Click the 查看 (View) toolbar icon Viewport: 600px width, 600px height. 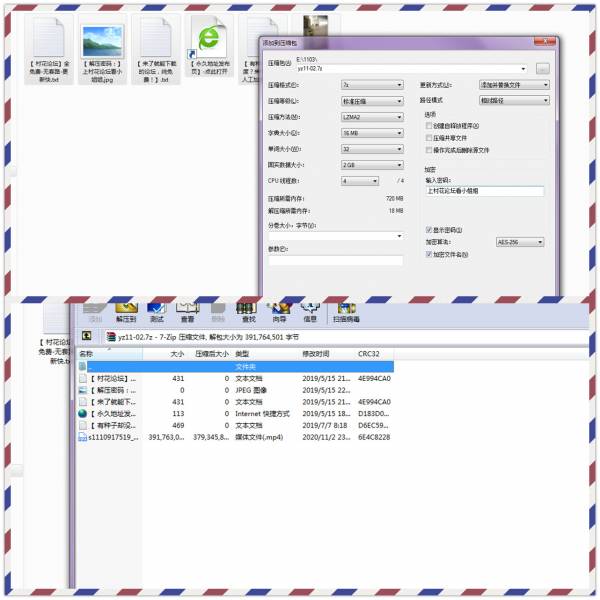(x=188, y=311)
